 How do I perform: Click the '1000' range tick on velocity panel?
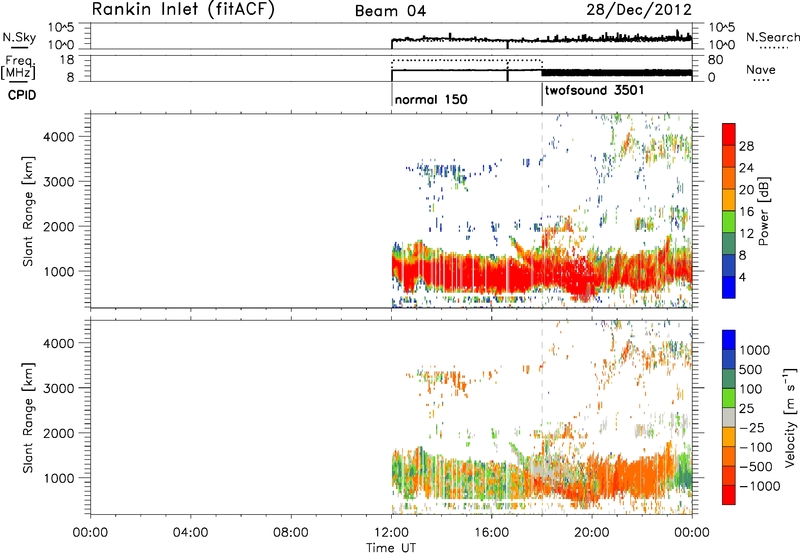coord(59,478)
